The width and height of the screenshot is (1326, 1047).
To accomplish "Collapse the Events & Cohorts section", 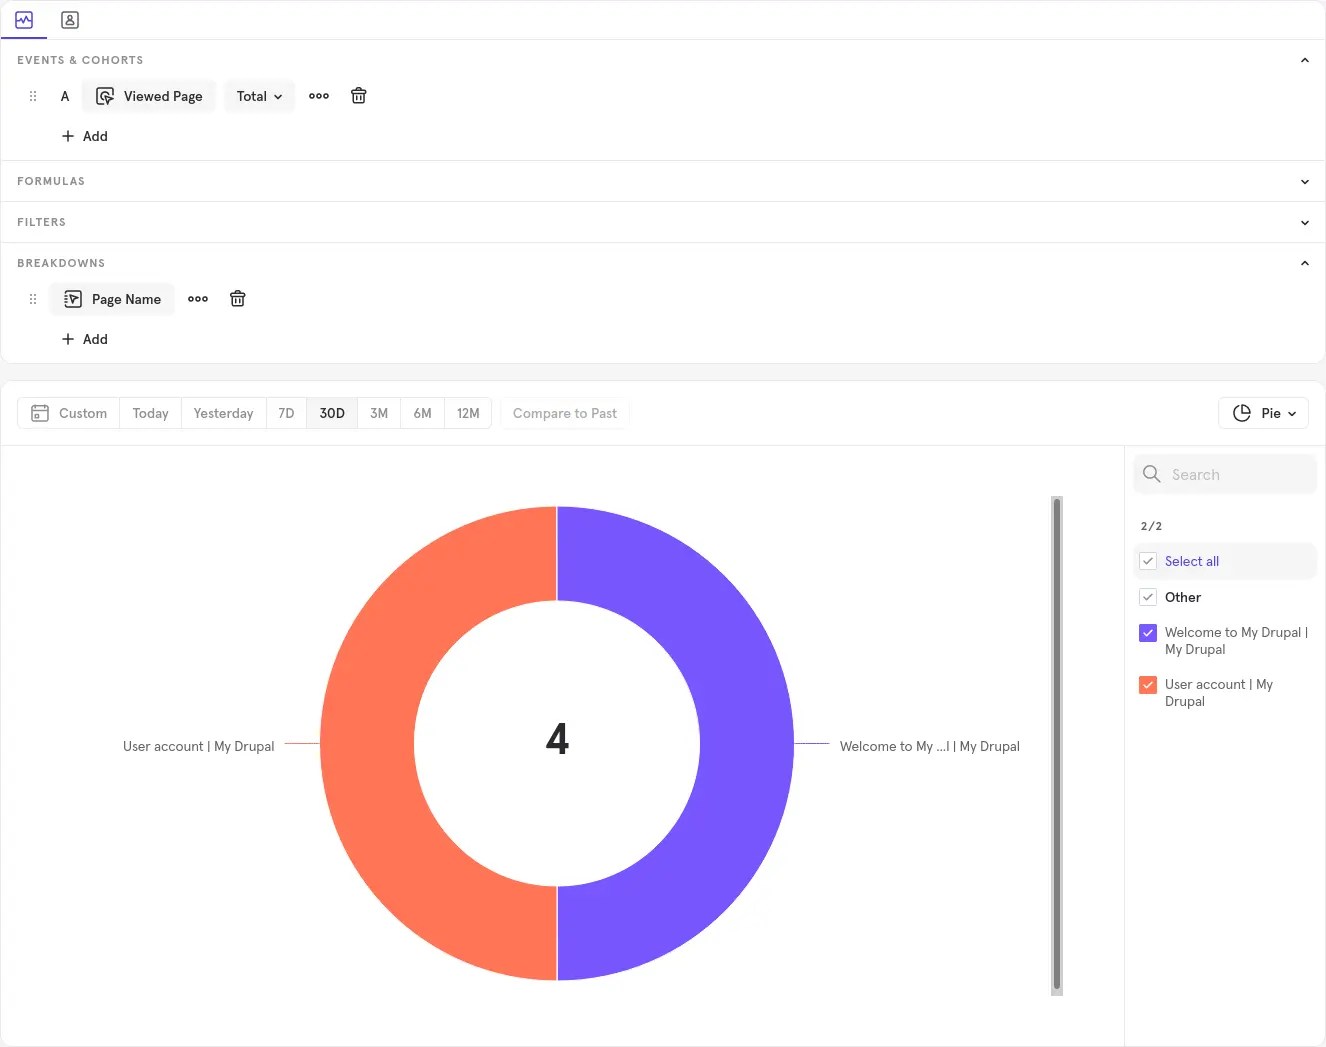I will click(1304, 60).
